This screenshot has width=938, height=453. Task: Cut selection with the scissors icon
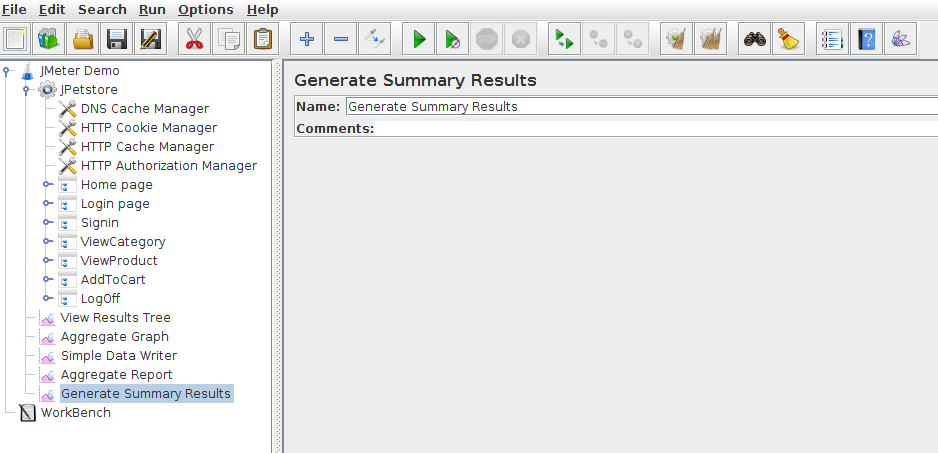(x=194, y=39)
